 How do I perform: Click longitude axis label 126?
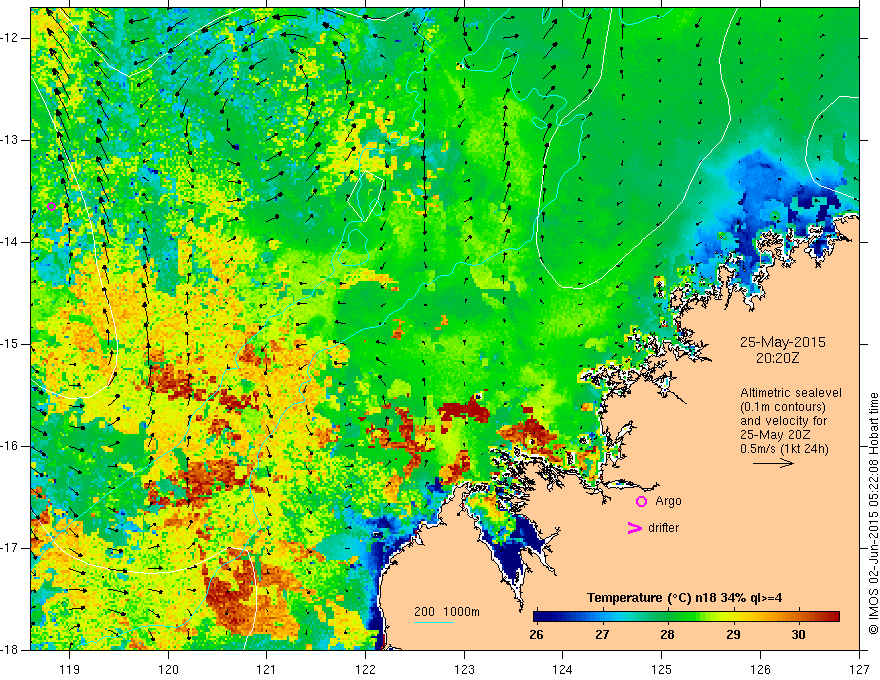coord(760,669)
